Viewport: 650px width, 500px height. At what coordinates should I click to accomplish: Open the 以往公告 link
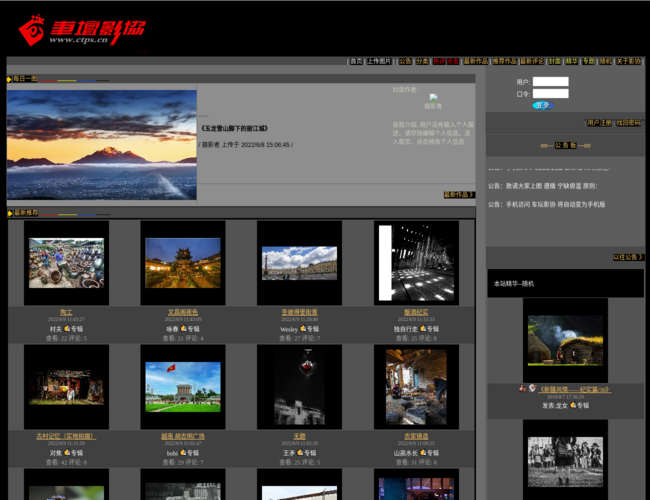click(627, 257)
